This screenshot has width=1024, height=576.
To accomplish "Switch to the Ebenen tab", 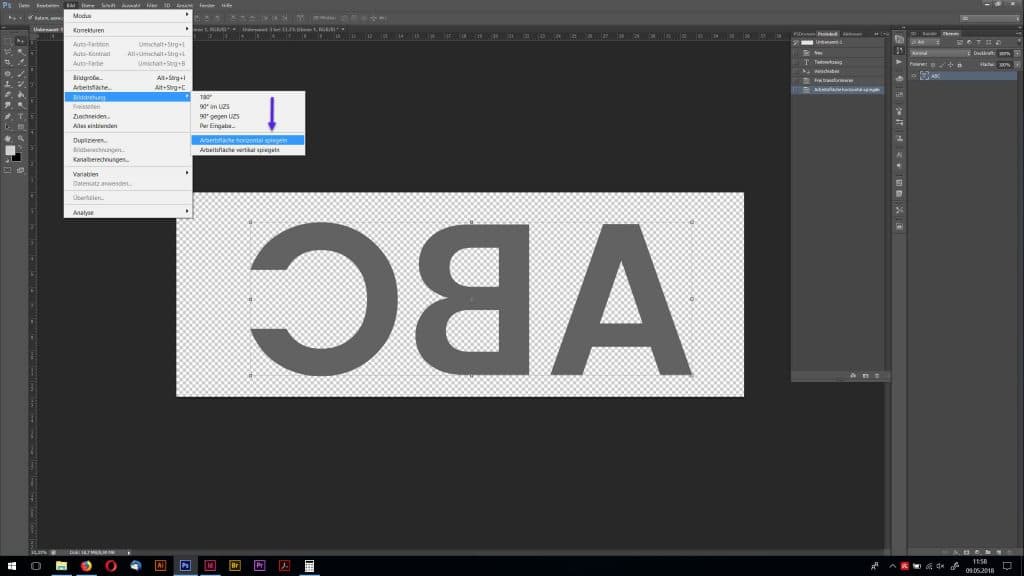I will [x=951, y=34].
